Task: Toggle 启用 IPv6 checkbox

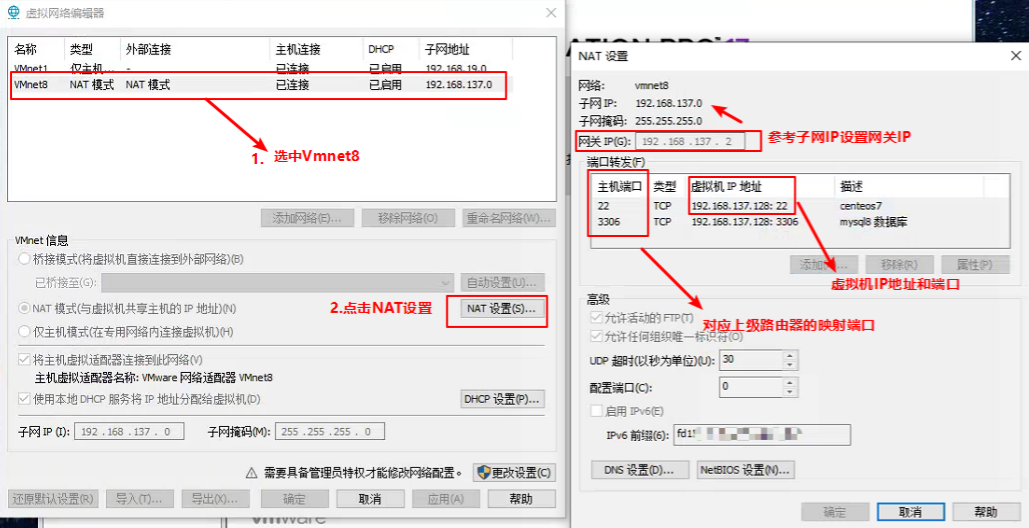Action: click(597, 411)
